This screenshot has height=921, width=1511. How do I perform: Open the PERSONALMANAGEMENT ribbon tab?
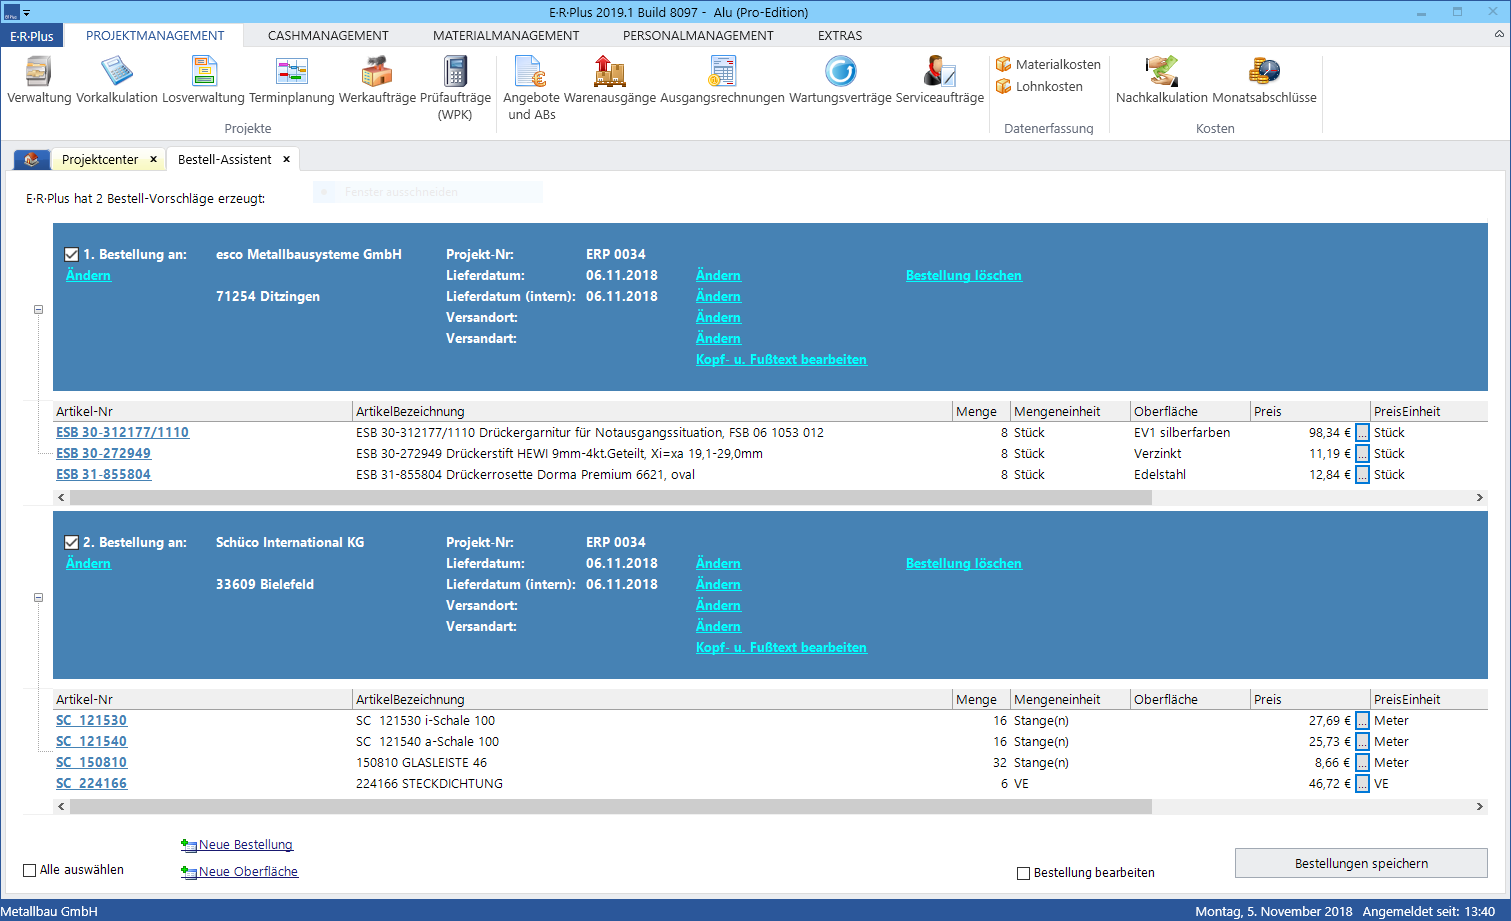pyautogui.click(x=698, y=35)
